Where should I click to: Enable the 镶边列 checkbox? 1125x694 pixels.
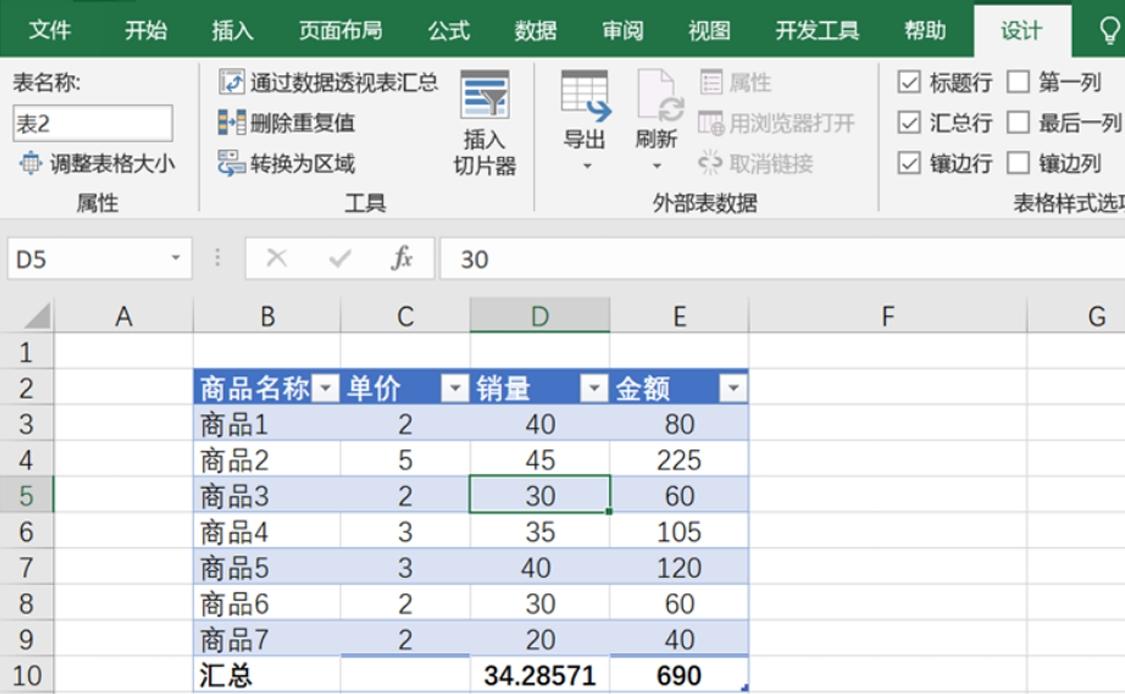pyautogui.click(x=1018, y=163)
